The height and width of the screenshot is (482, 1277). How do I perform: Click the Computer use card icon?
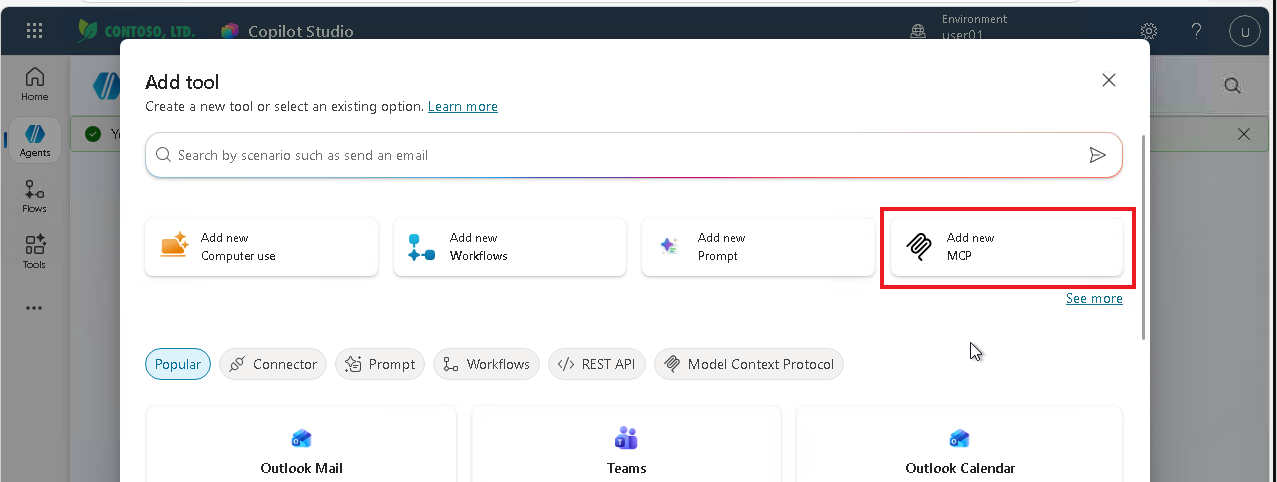174,246
